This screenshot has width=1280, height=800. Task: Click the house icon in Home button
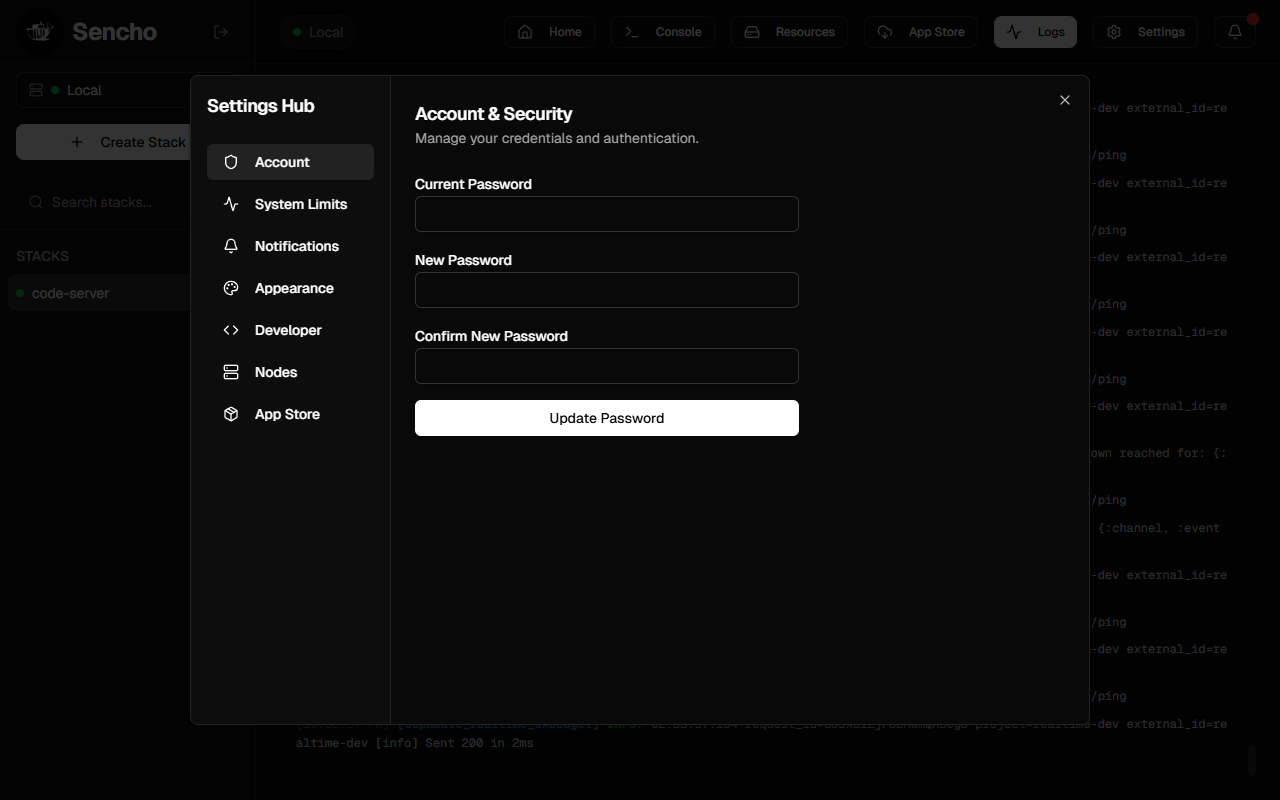(525, 32)
